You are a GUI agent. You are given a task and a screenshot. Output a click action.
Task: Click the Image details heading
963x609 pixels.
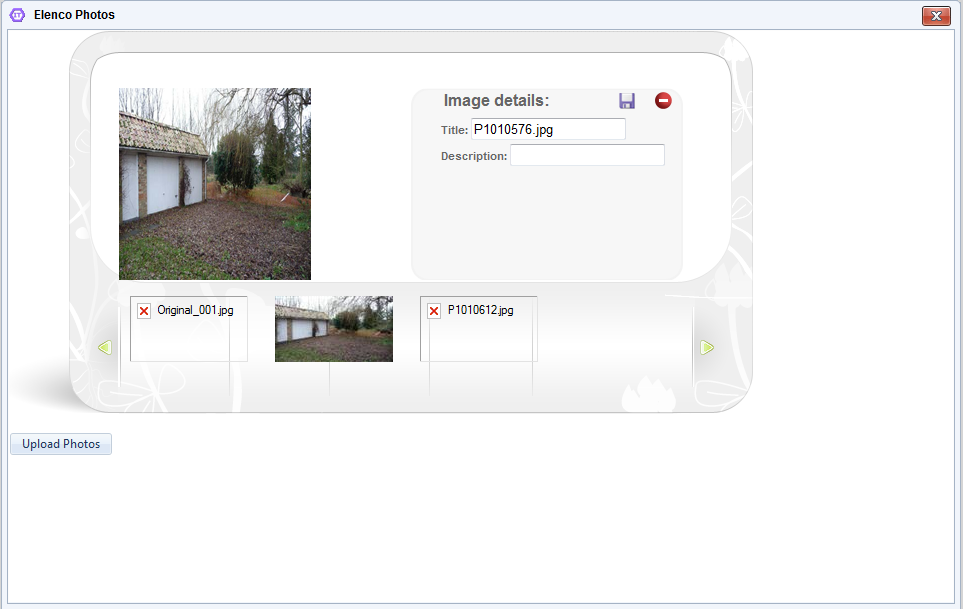(x=496, y=100)
